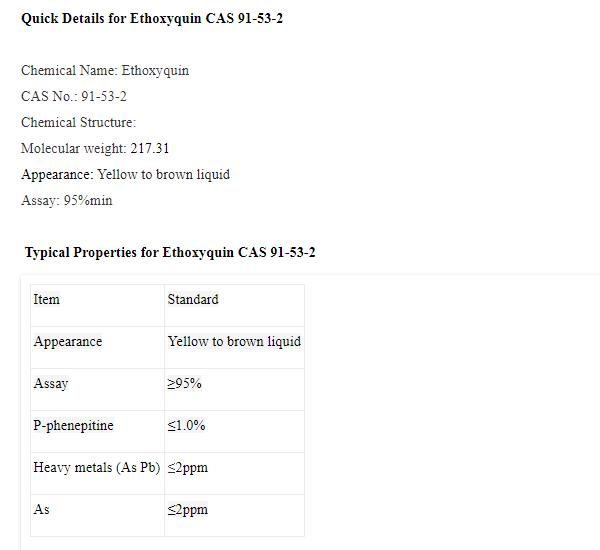Select the Heavy metals (As Pb) cell
600x550 pixels.
click(96, 467)
